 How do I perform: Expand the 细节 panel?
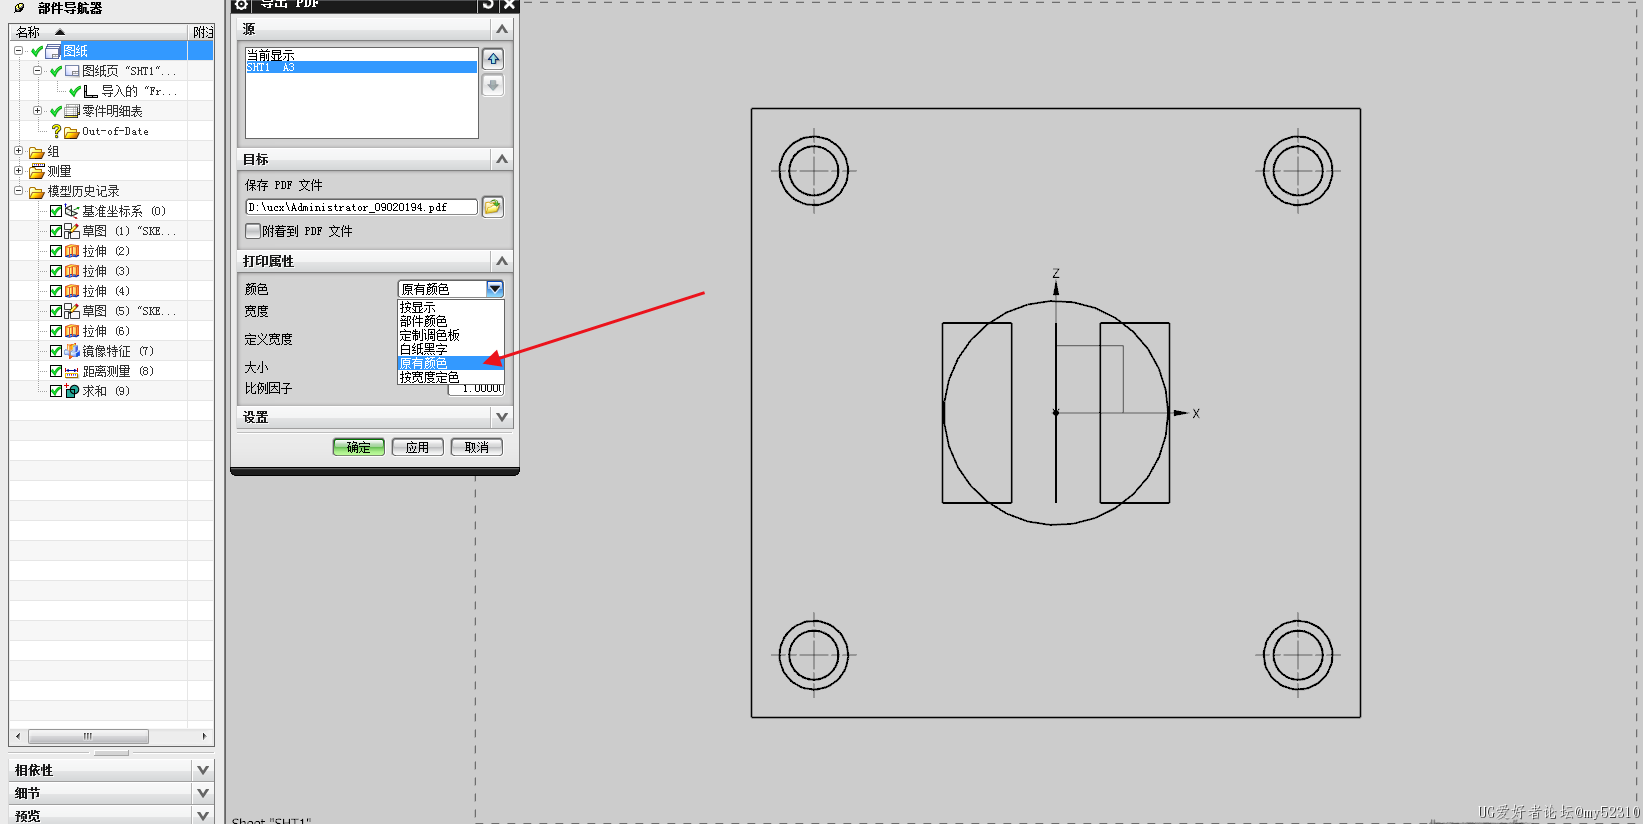203,793
